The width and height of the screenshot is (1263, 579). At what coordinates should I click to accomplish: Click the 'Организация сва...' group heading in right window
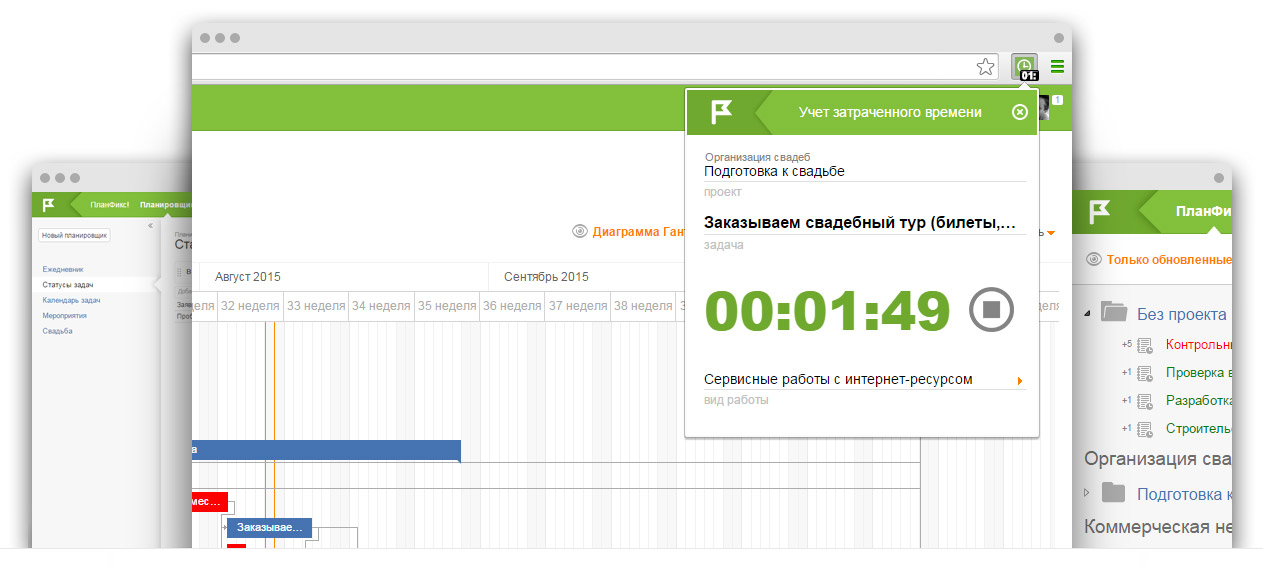(x=1158, y=459)
